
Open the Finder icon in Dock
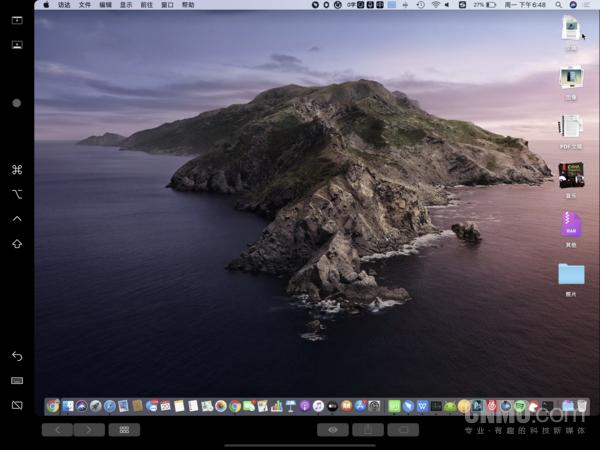(68, 406)
